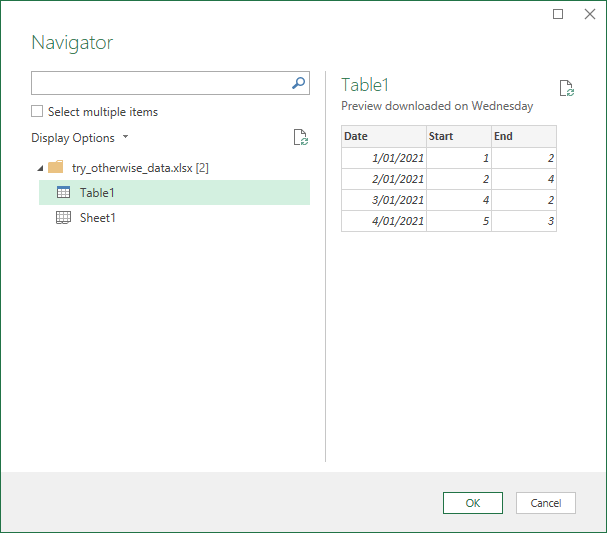Click the folder icon for try_otherwise_data.xlsx
Image resolution: width=607 pixels, height=533 pixels.
point(56,167)
